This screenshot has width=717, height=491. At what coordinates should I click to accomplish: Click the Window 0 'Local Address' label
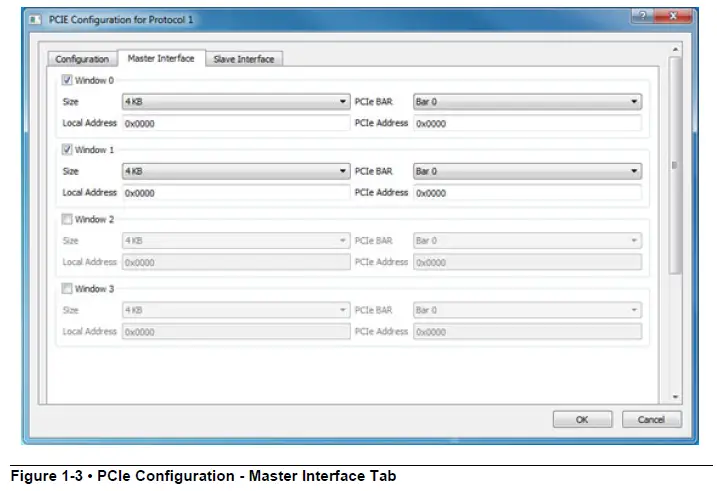[90, 123]
